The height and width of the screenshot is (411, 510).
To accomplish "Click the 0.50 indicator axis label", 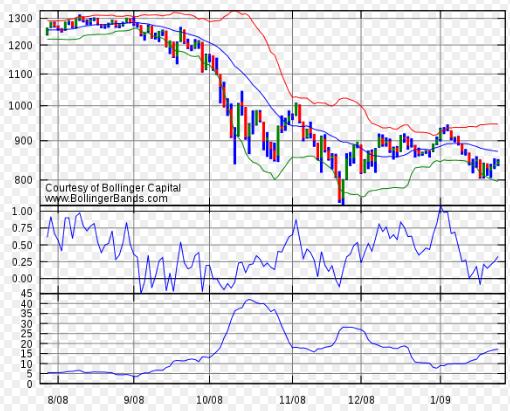I will click(22, 245).
